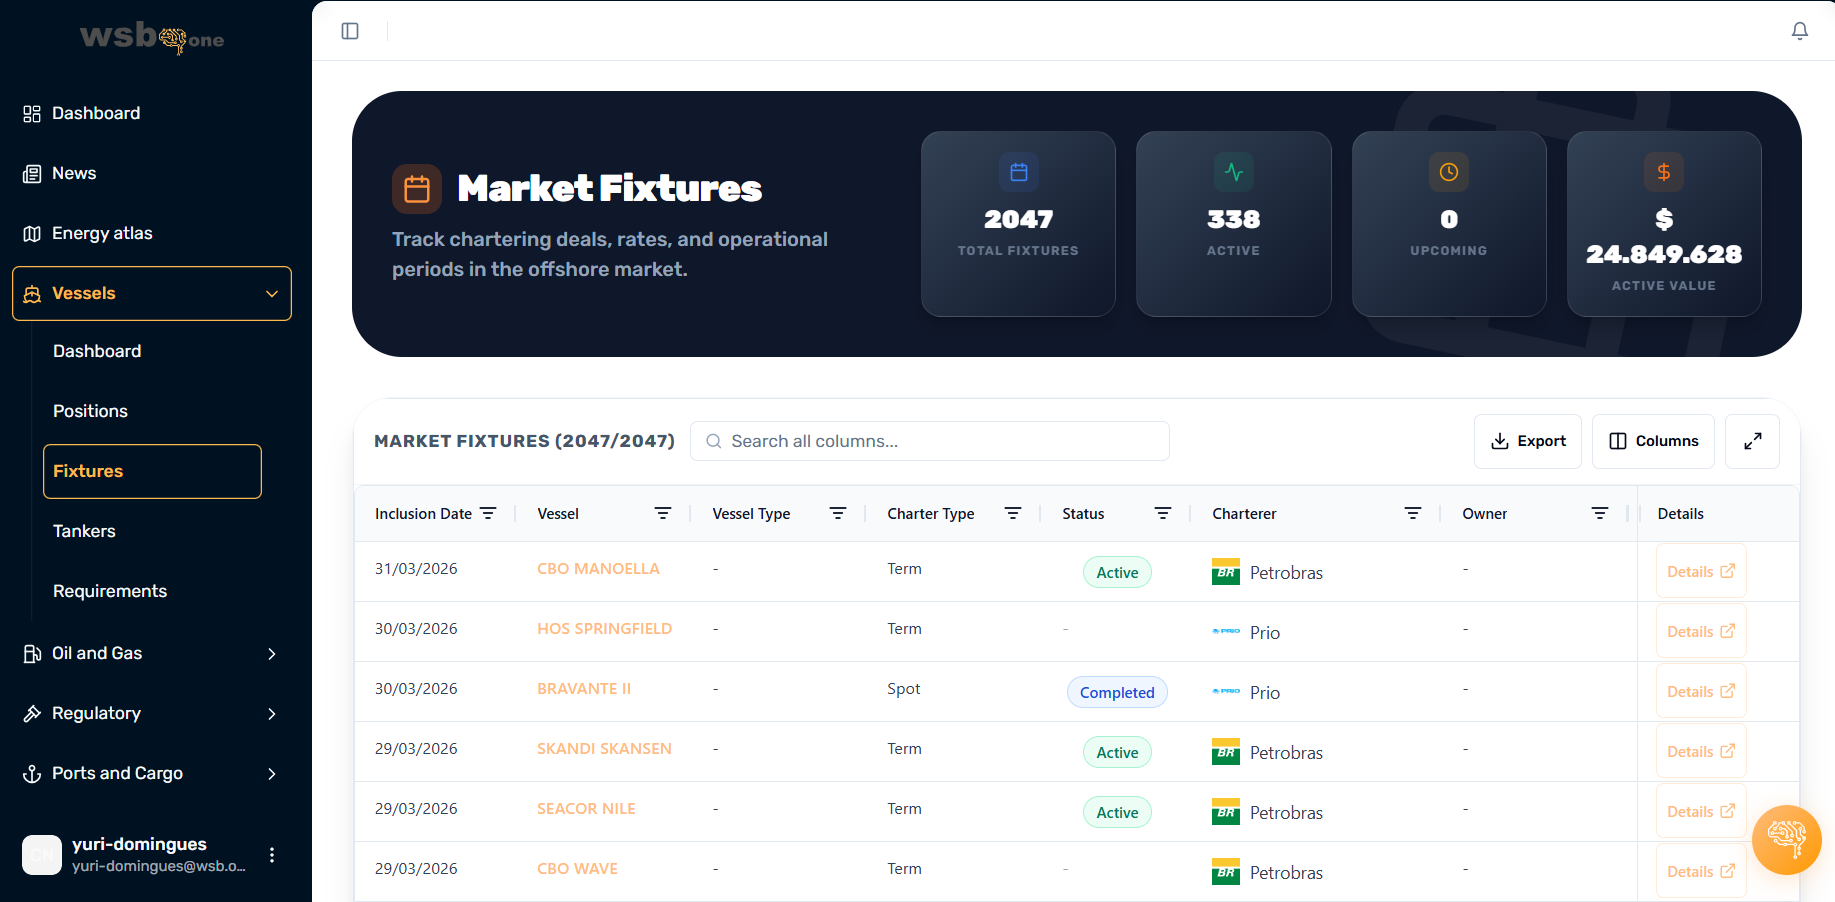Open the notifications bell icon
The width and height of the screenshot is (1835, 902).
[1799, 31]
